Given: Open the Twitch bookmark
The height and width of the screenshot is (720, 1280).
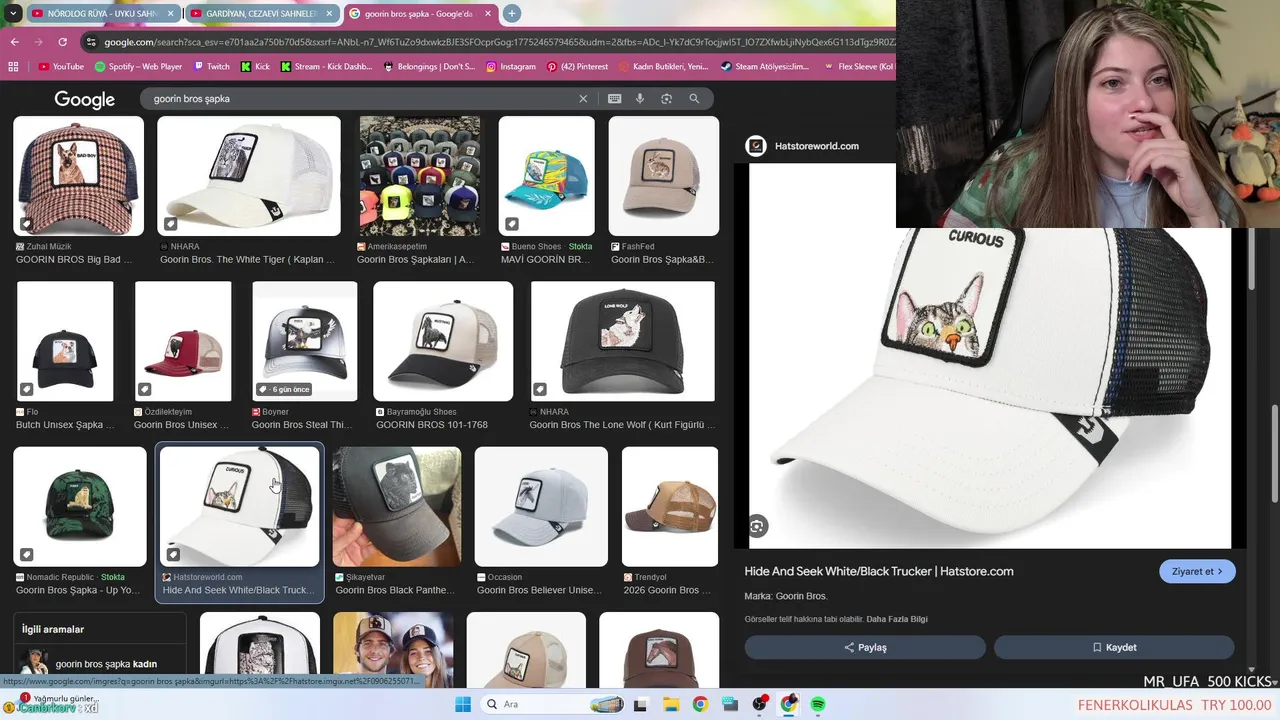Looking at the screenshot, I should [x=211, y=67].
